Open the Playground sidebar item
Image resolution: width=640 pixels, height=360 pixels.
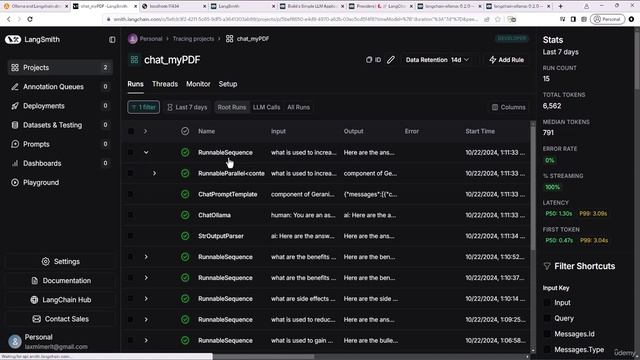click(x=60, y=182)
